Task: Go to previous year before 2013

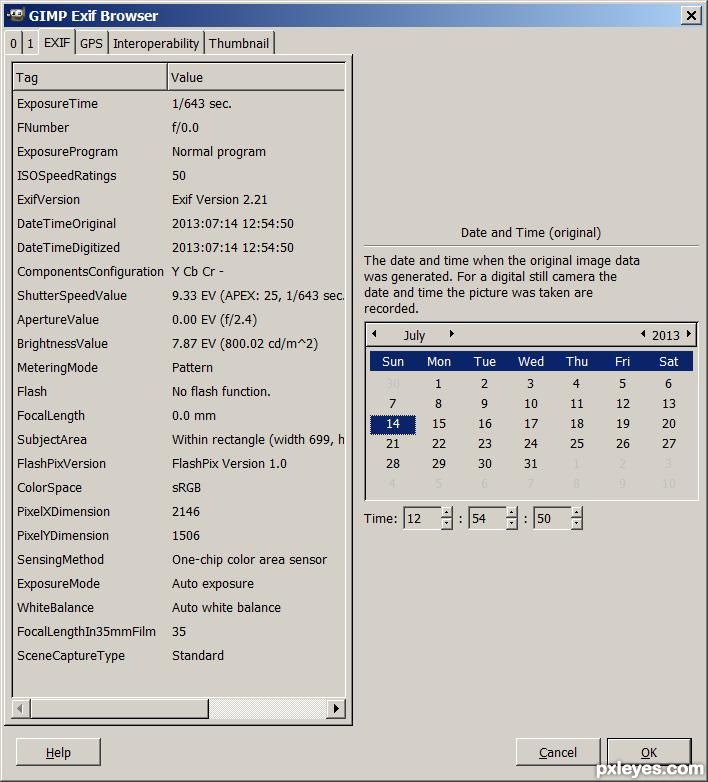Action: 643,334
